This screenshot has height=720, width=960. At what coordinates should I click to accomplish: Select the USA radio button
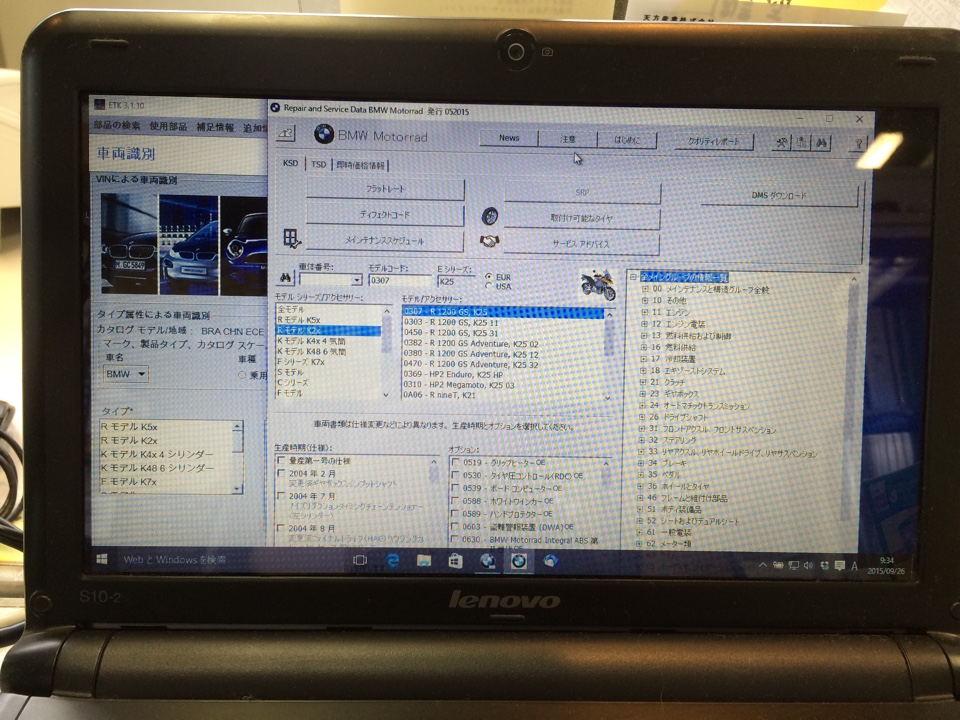click(488, 286)
